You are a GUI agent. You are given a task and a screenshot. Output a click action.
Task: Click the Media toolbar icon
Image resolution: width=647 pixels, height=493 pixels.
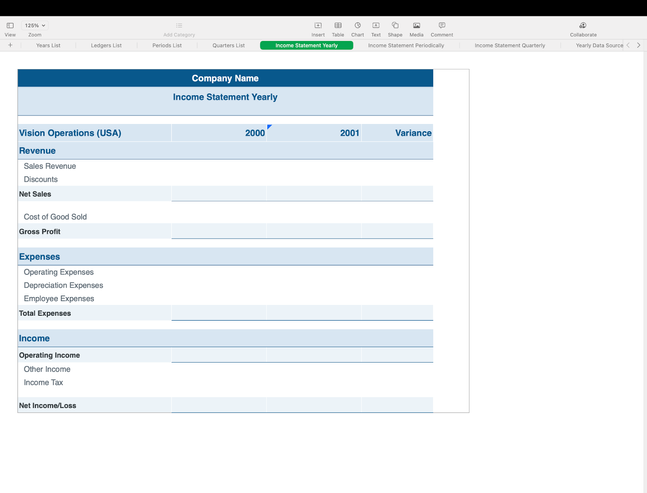(416, 25)
